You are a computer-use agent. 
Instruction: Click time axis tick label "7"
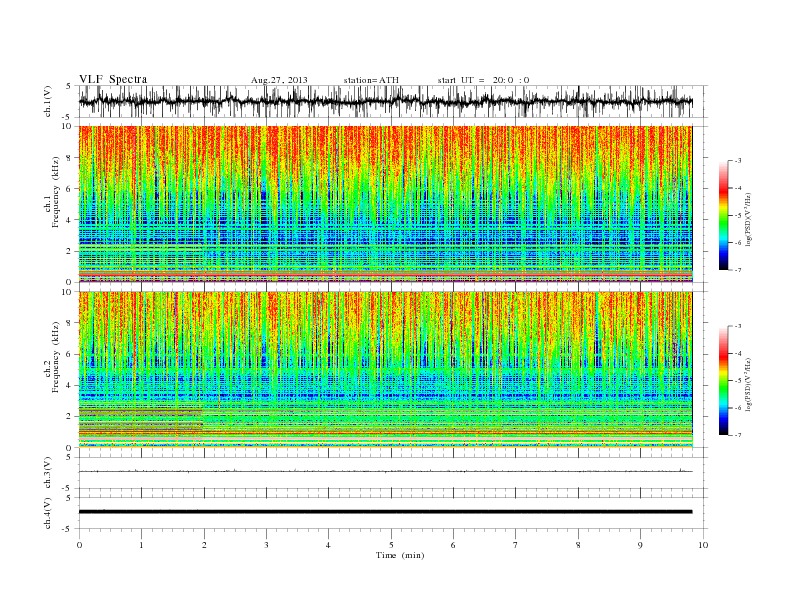(516, 545)
